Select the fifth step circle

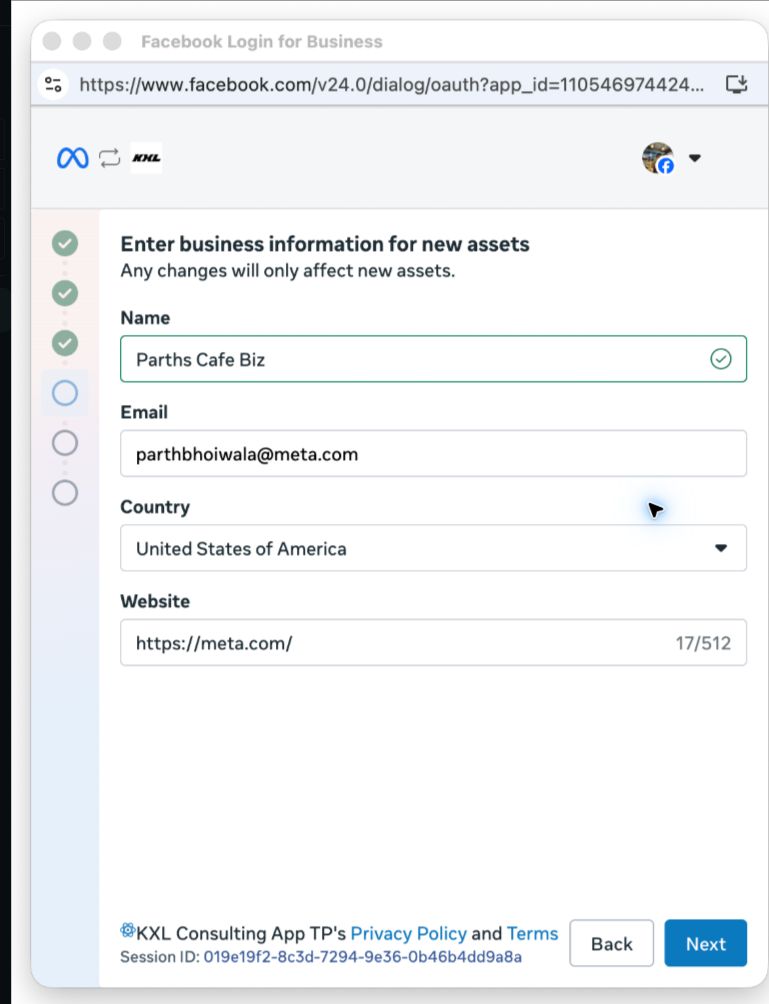(65, 443)
